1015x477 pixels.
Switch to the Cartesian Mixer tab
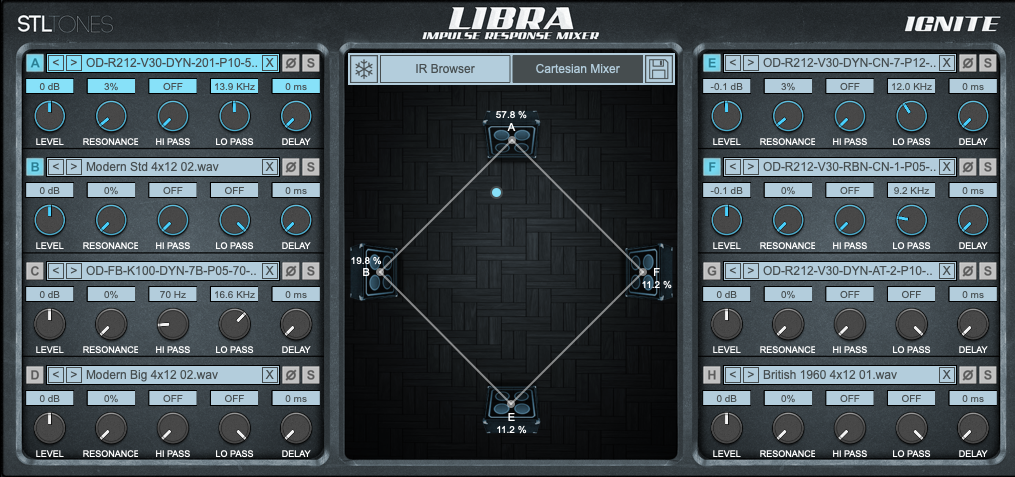pyautogui.click(x=577, y=69)
